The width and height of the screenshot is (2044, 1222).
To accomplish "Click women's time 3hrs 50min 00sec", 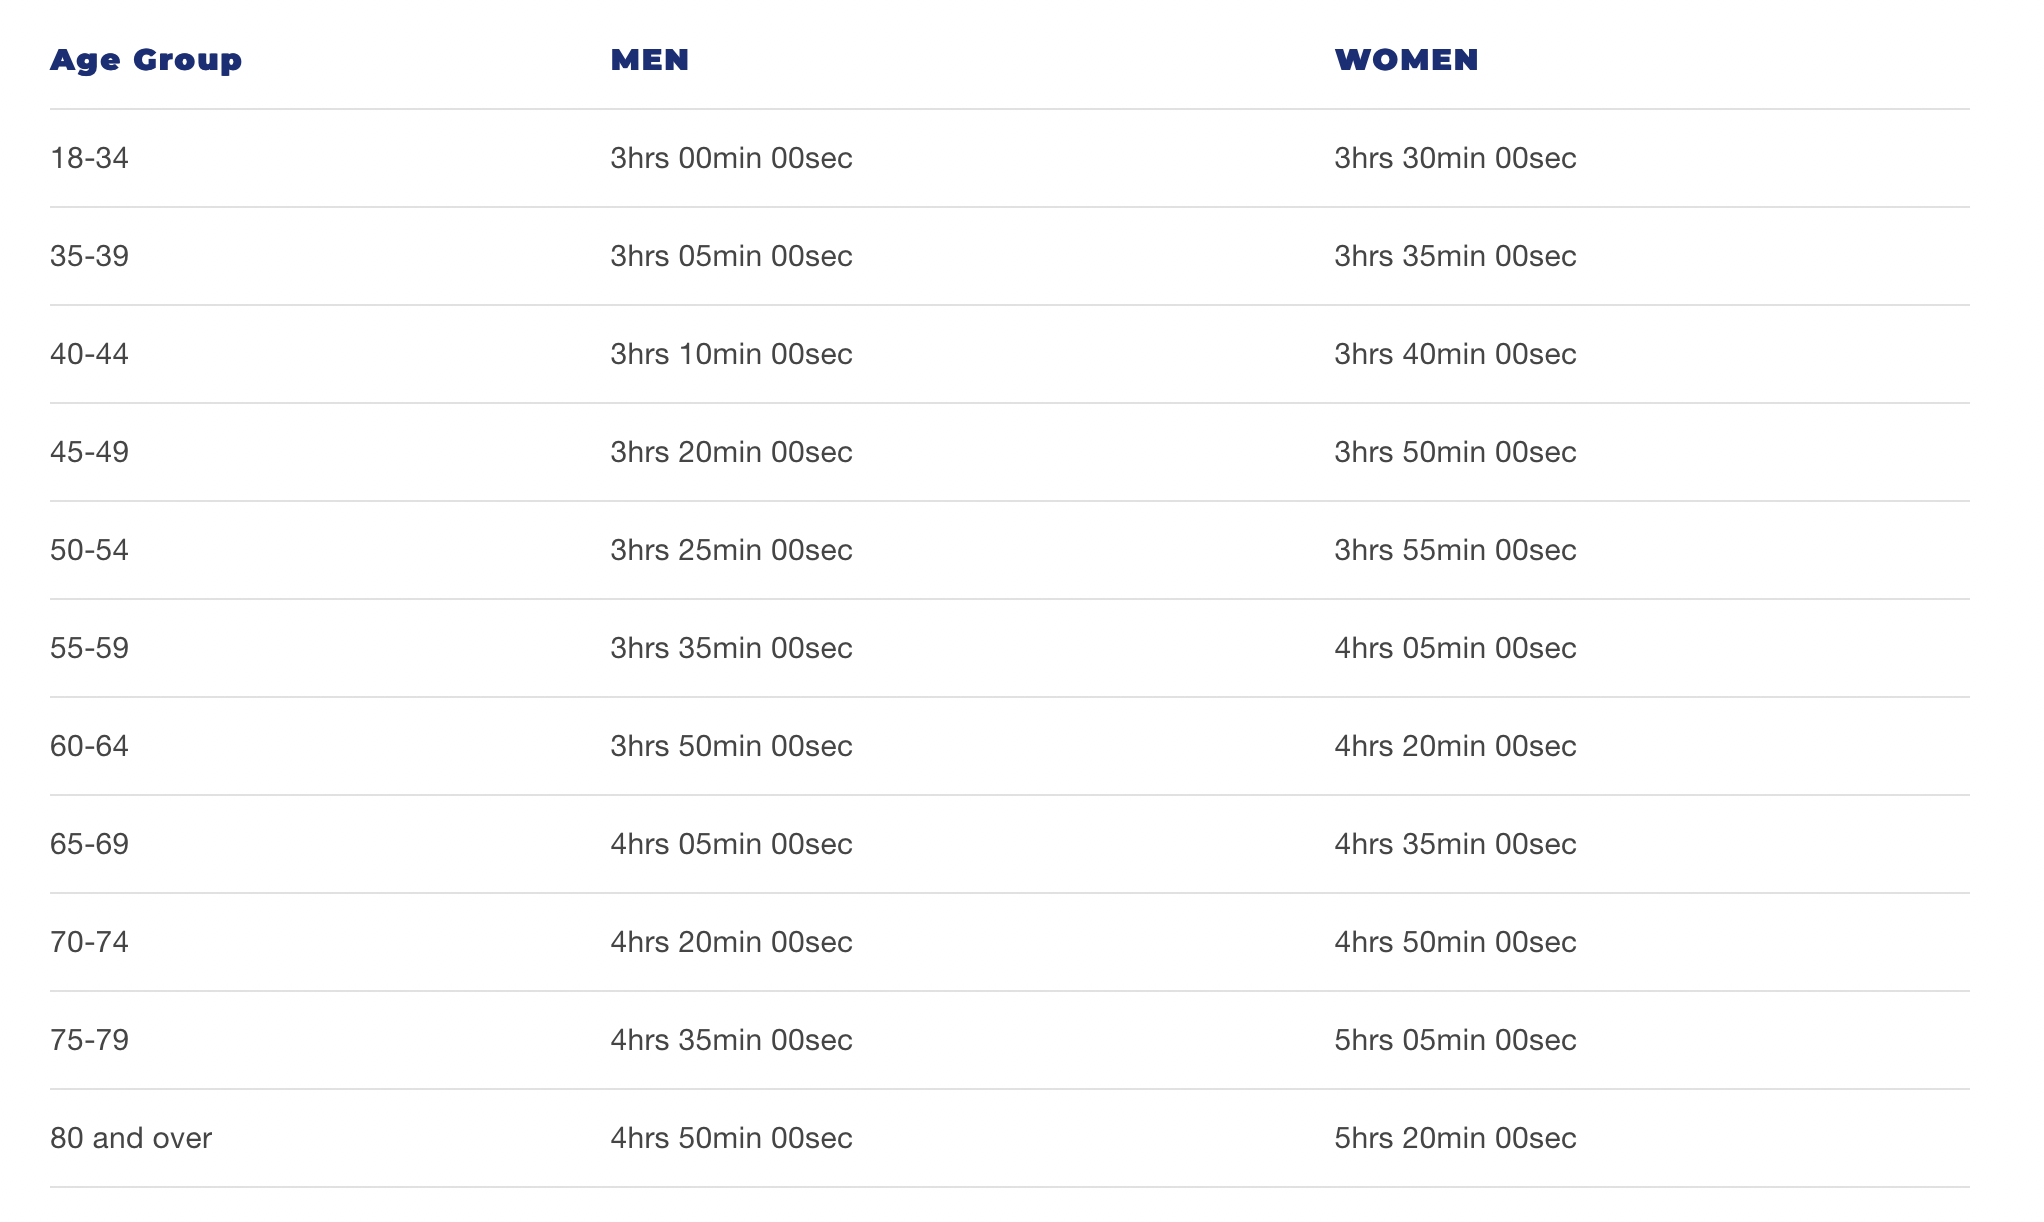I will (x=1455, y=452).
